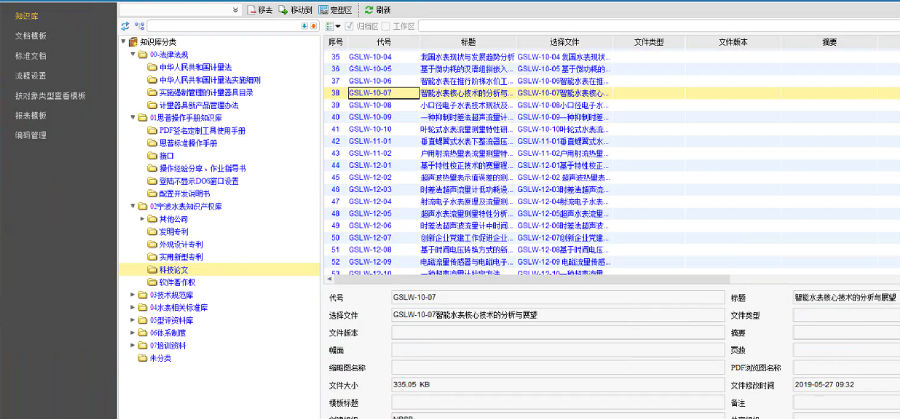The width and height of the screenshot is (900, 419).
Task: Collapse the 00-法律法规 tree node
Action: pyautogui.click(x=135, y=54)
